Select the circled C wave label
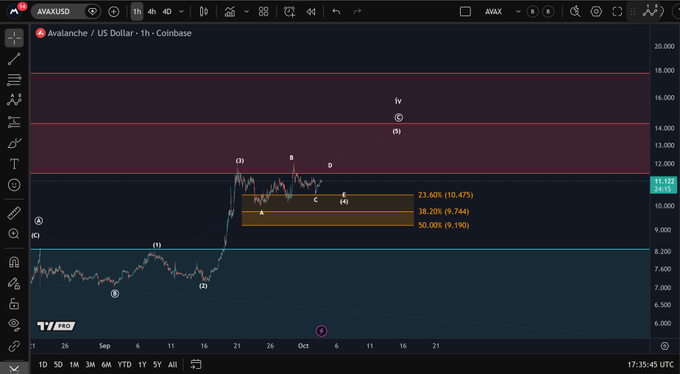 [x=399, y=118]
